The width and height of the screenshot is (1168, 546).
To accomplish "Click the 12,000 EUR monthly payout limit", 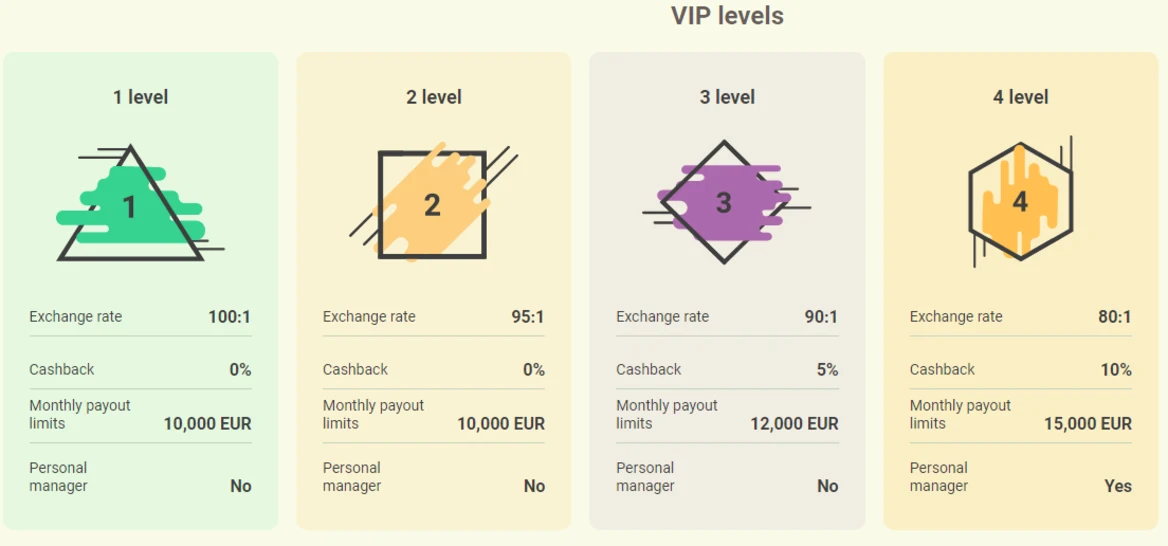I will point(794,424).
